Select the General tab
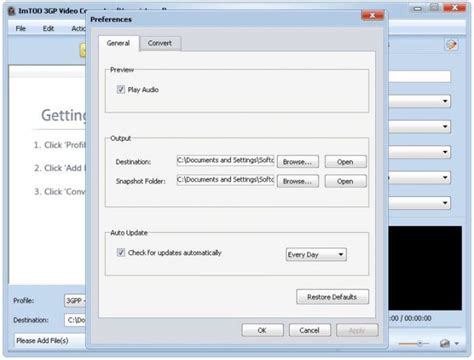 pos(118,43)
